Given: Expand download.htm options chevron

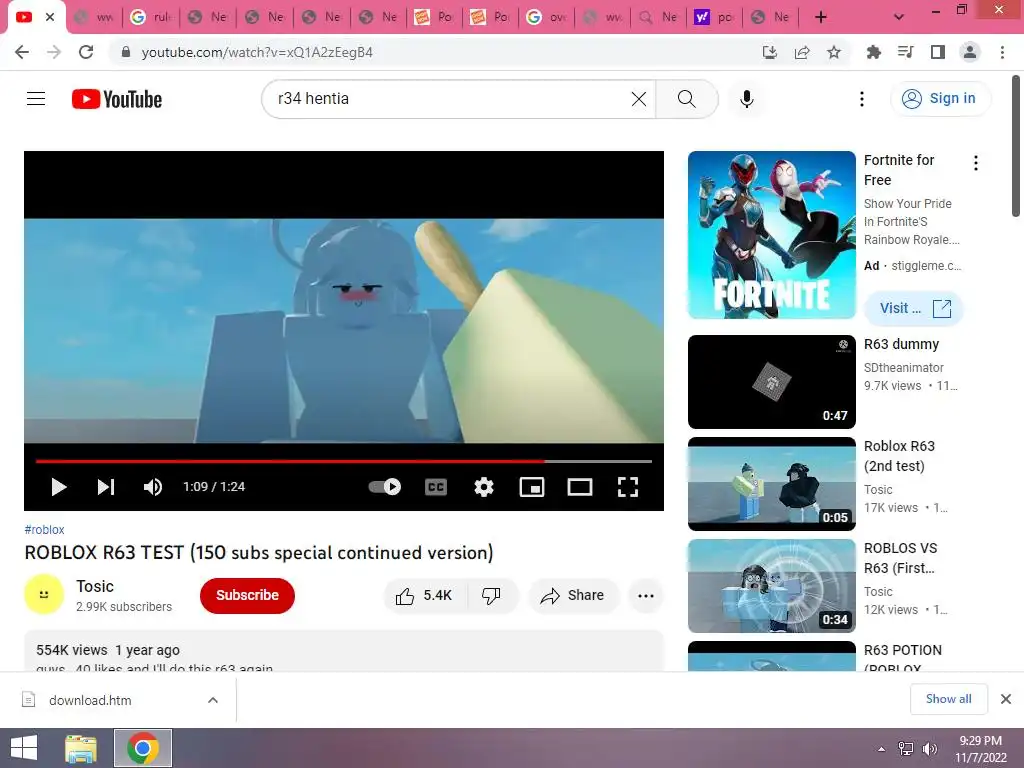Looking at the screenshot, I should (213, 700).
